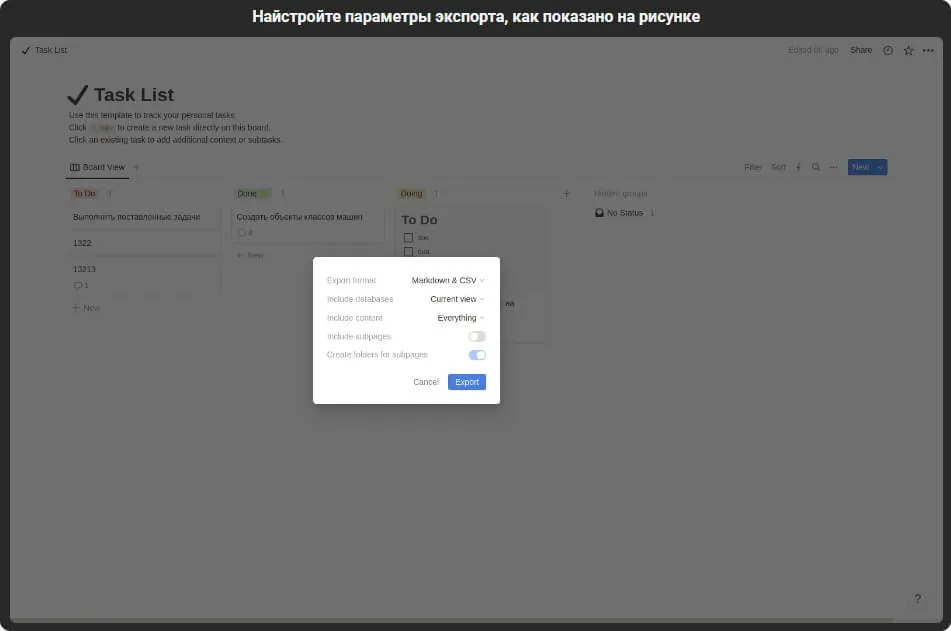
Task: Click the Export button
Action: click(466, 382)
